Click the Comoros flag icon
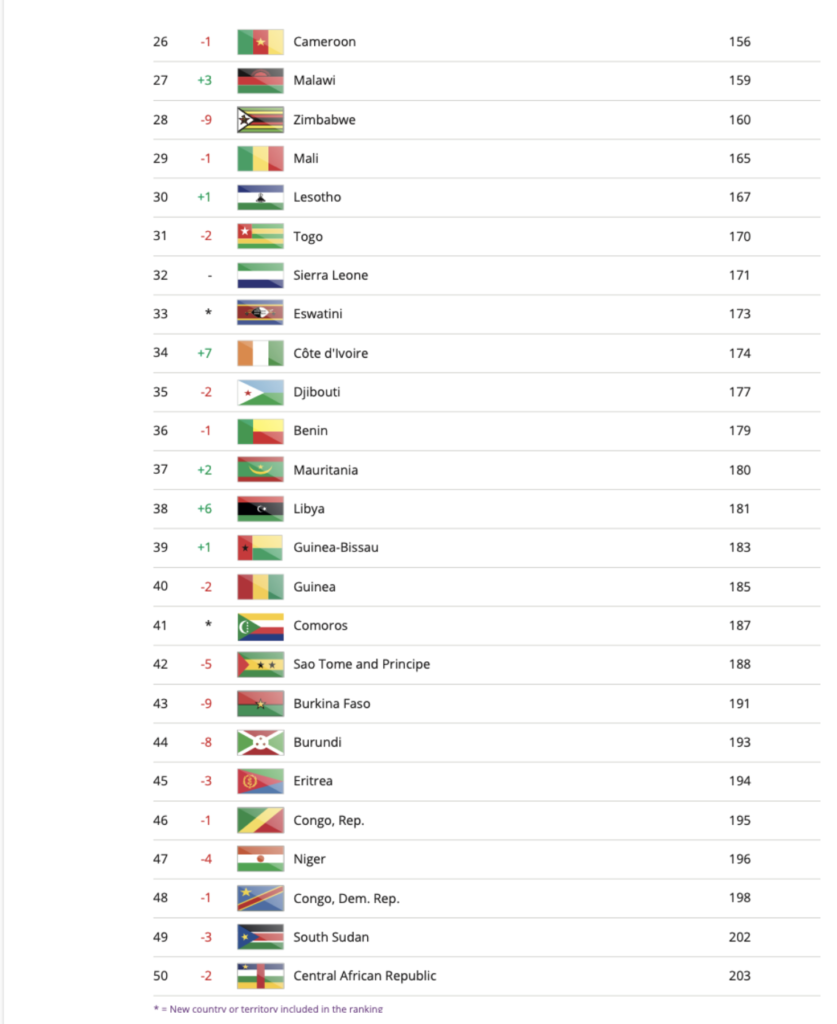Screen dimensions: 837x1024 (x=260, y=626)
